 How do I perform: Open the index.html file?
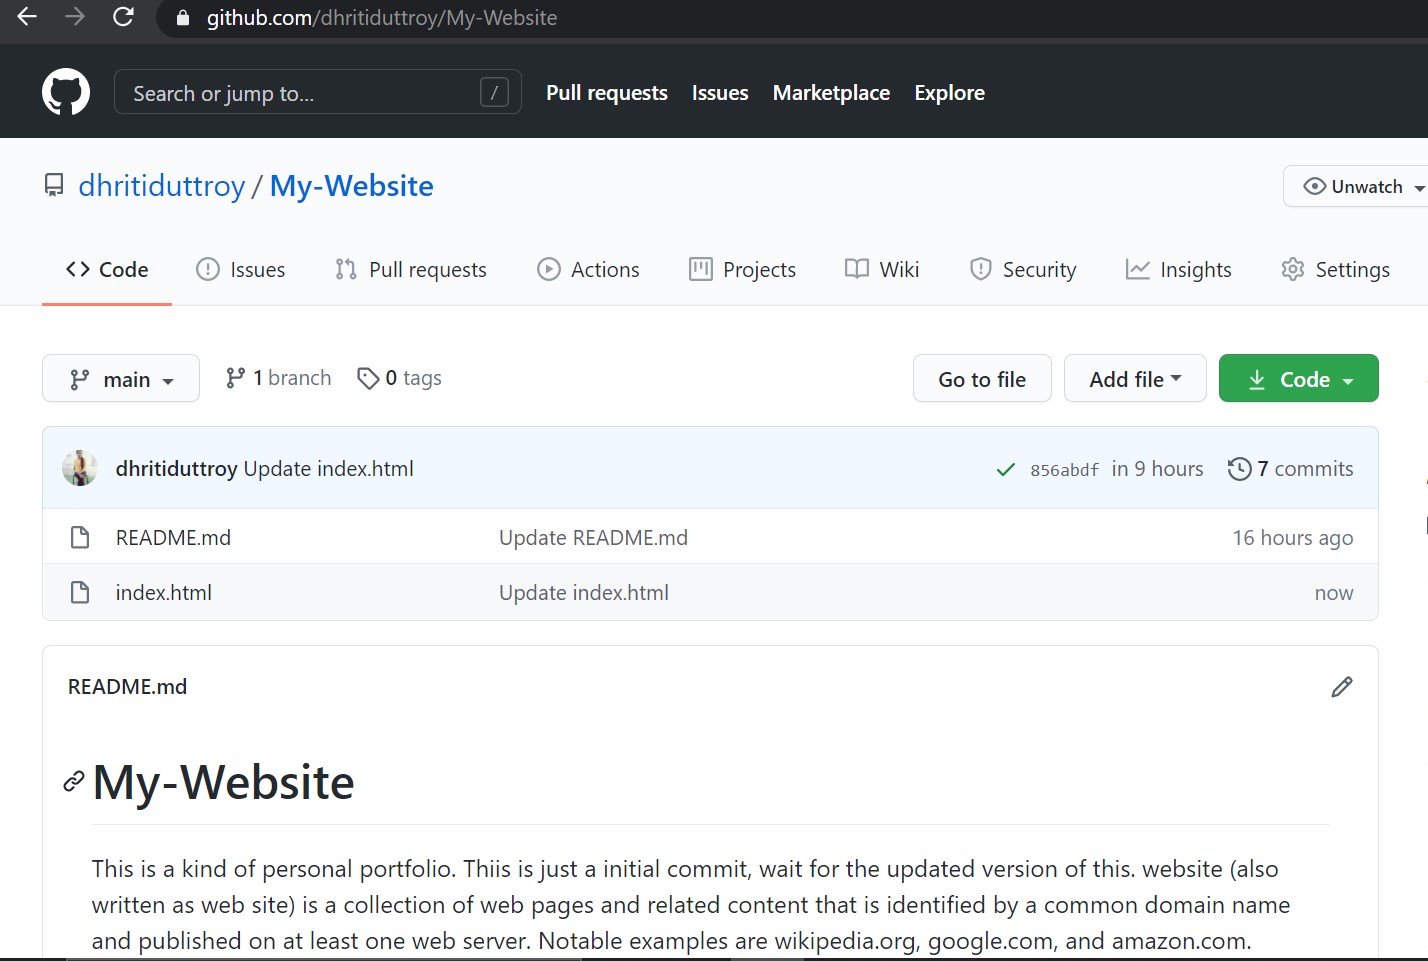tap(164, 593)
